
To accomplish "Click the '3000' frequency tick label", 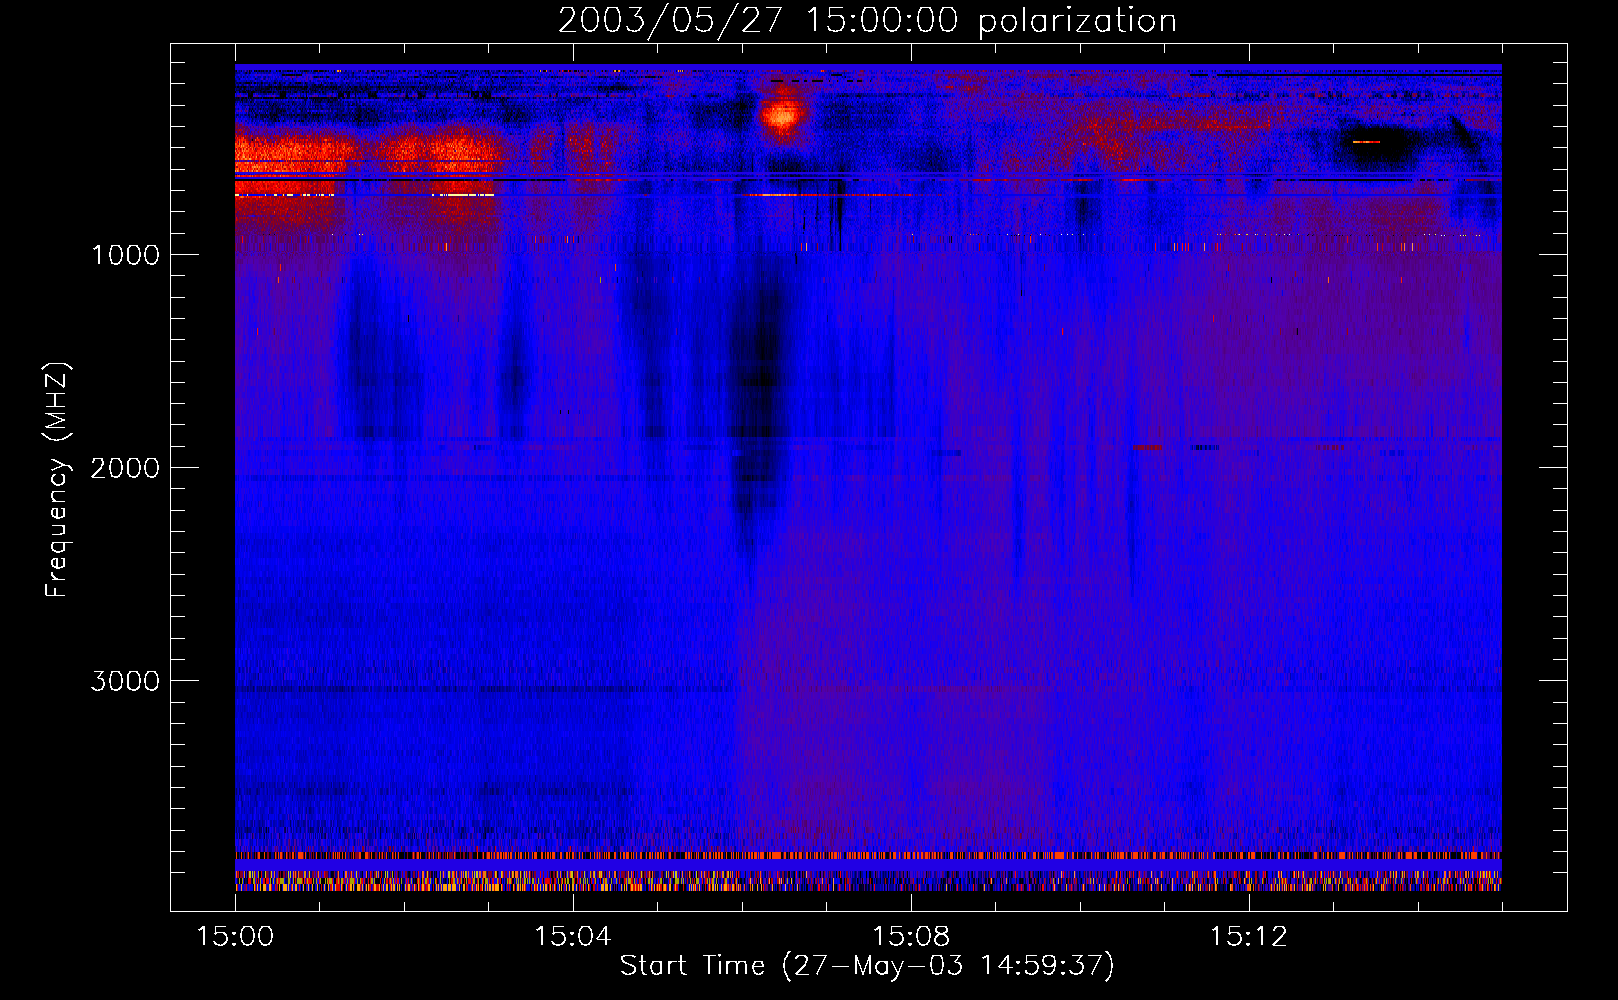I will point(125,681).
